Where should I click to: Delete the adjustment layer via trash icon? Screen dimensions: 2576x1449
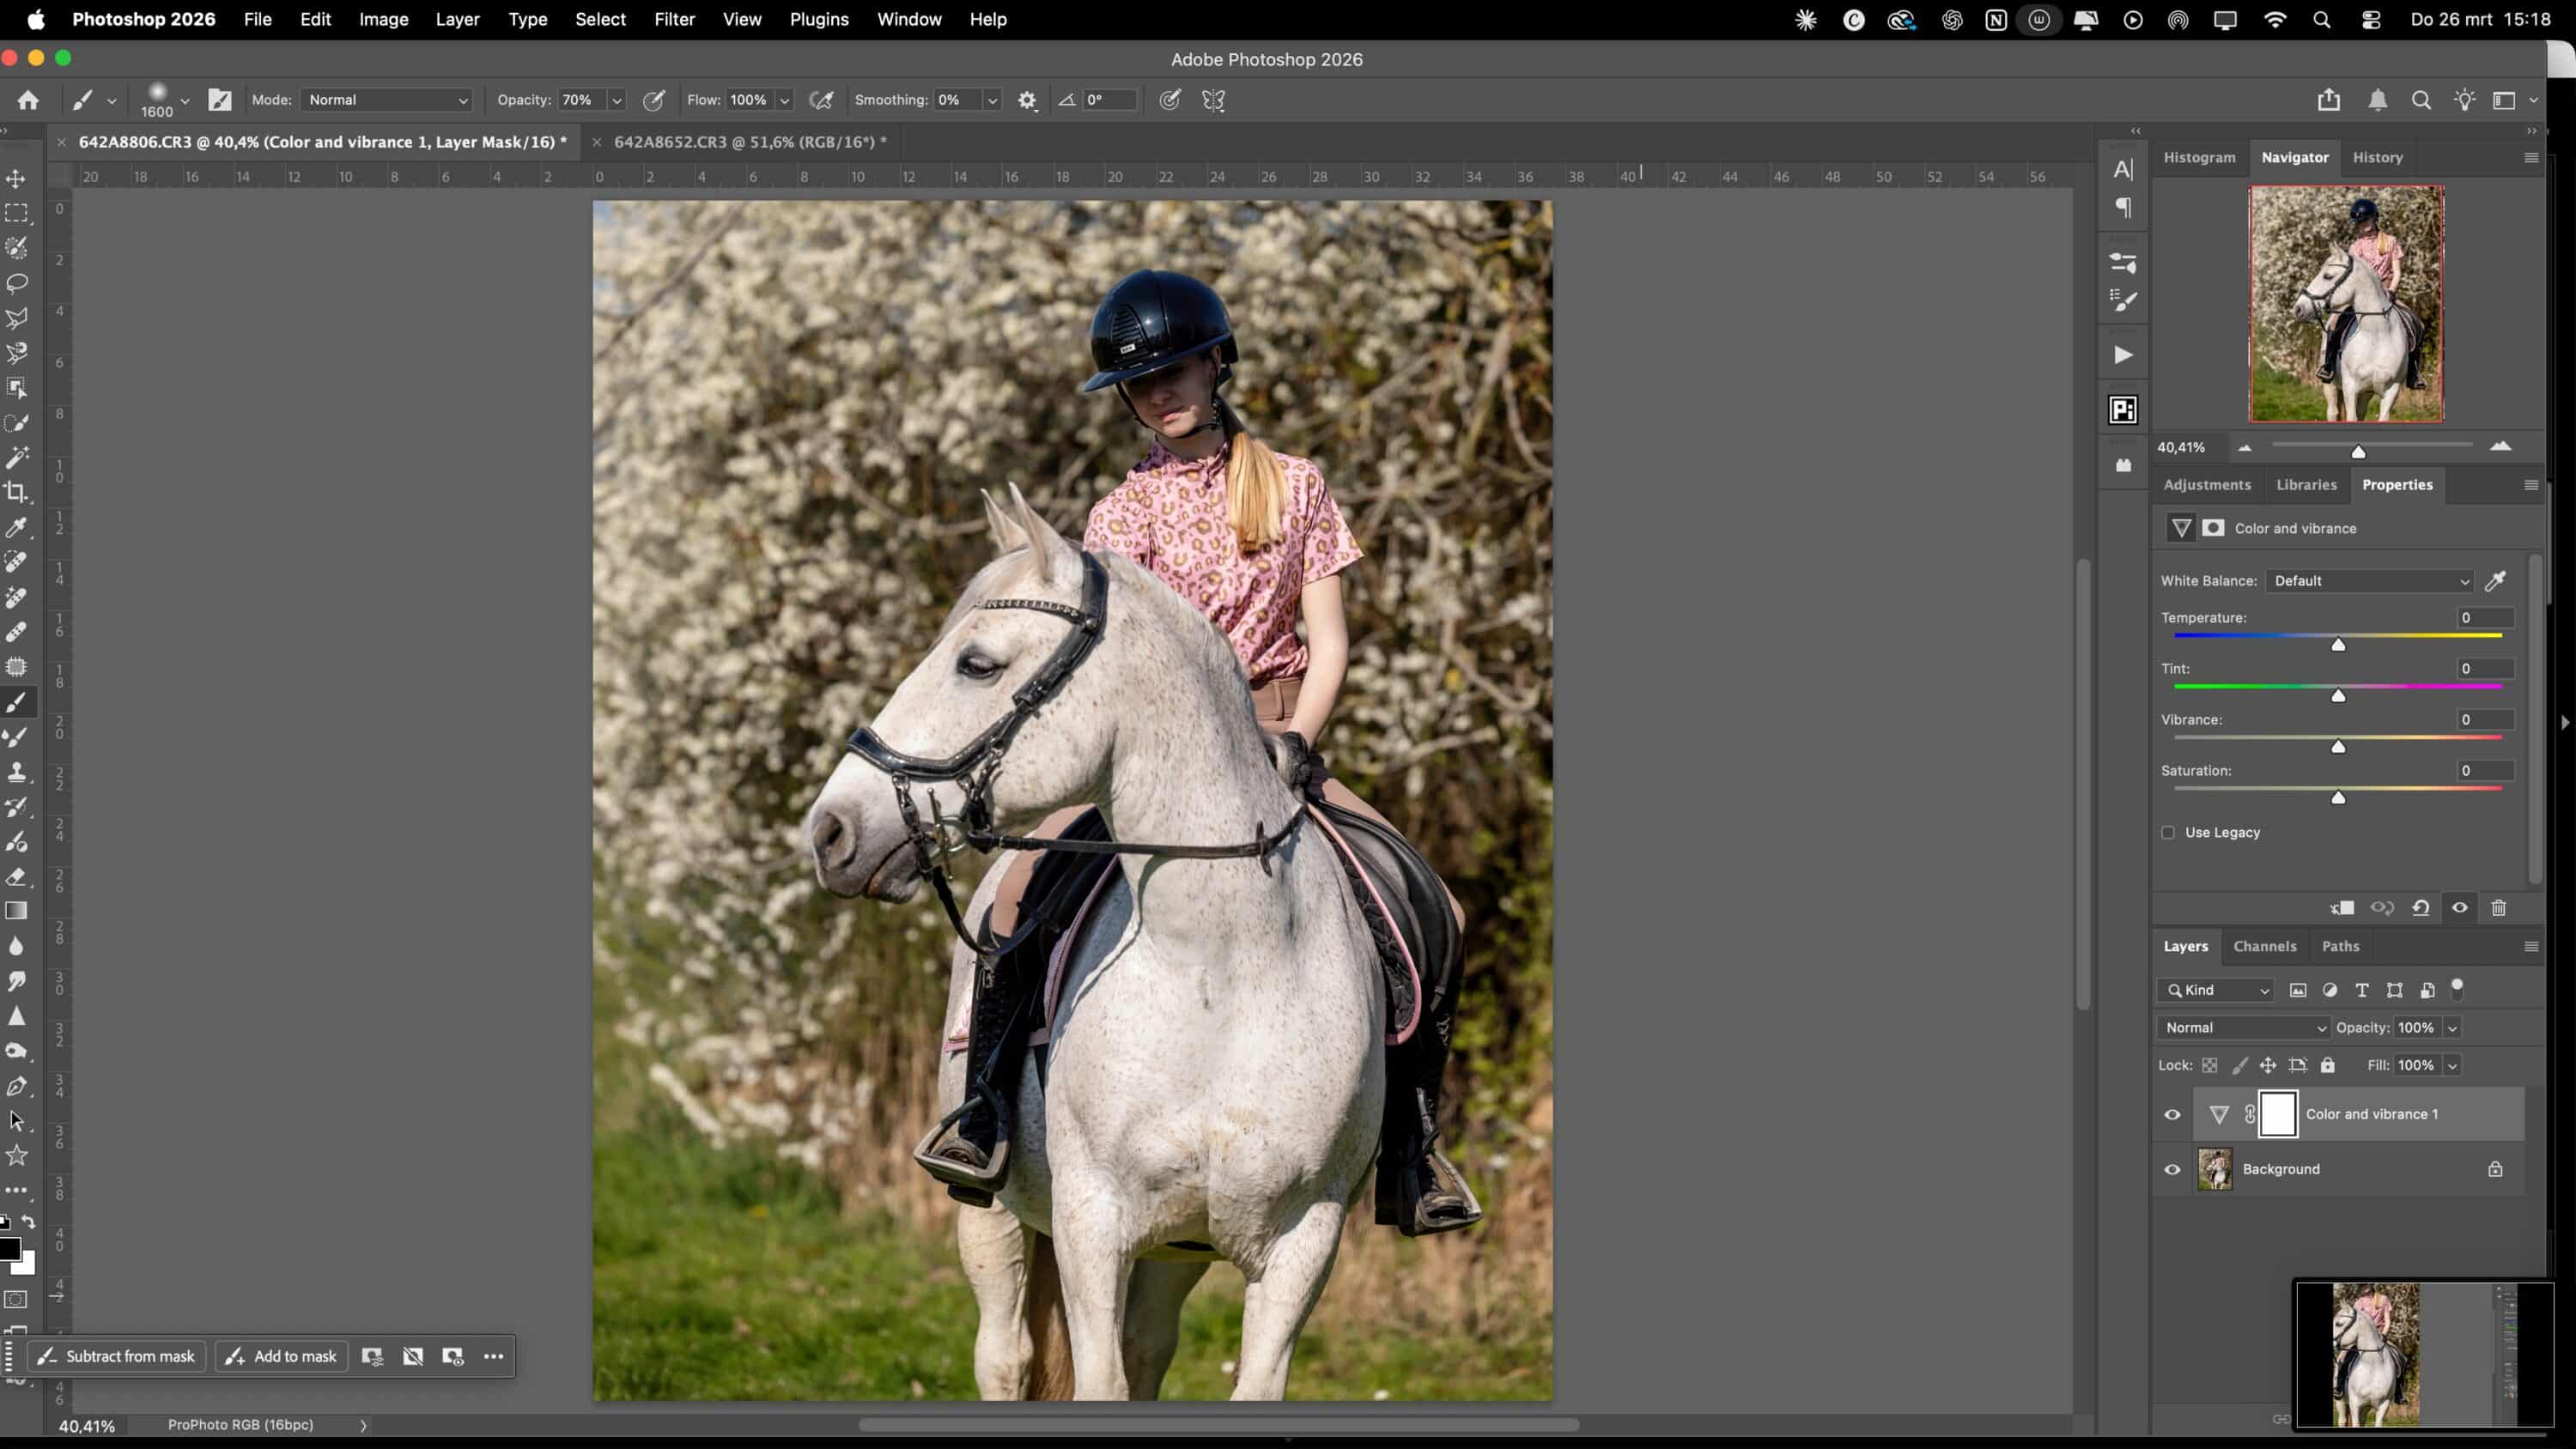pos(2498,907)
